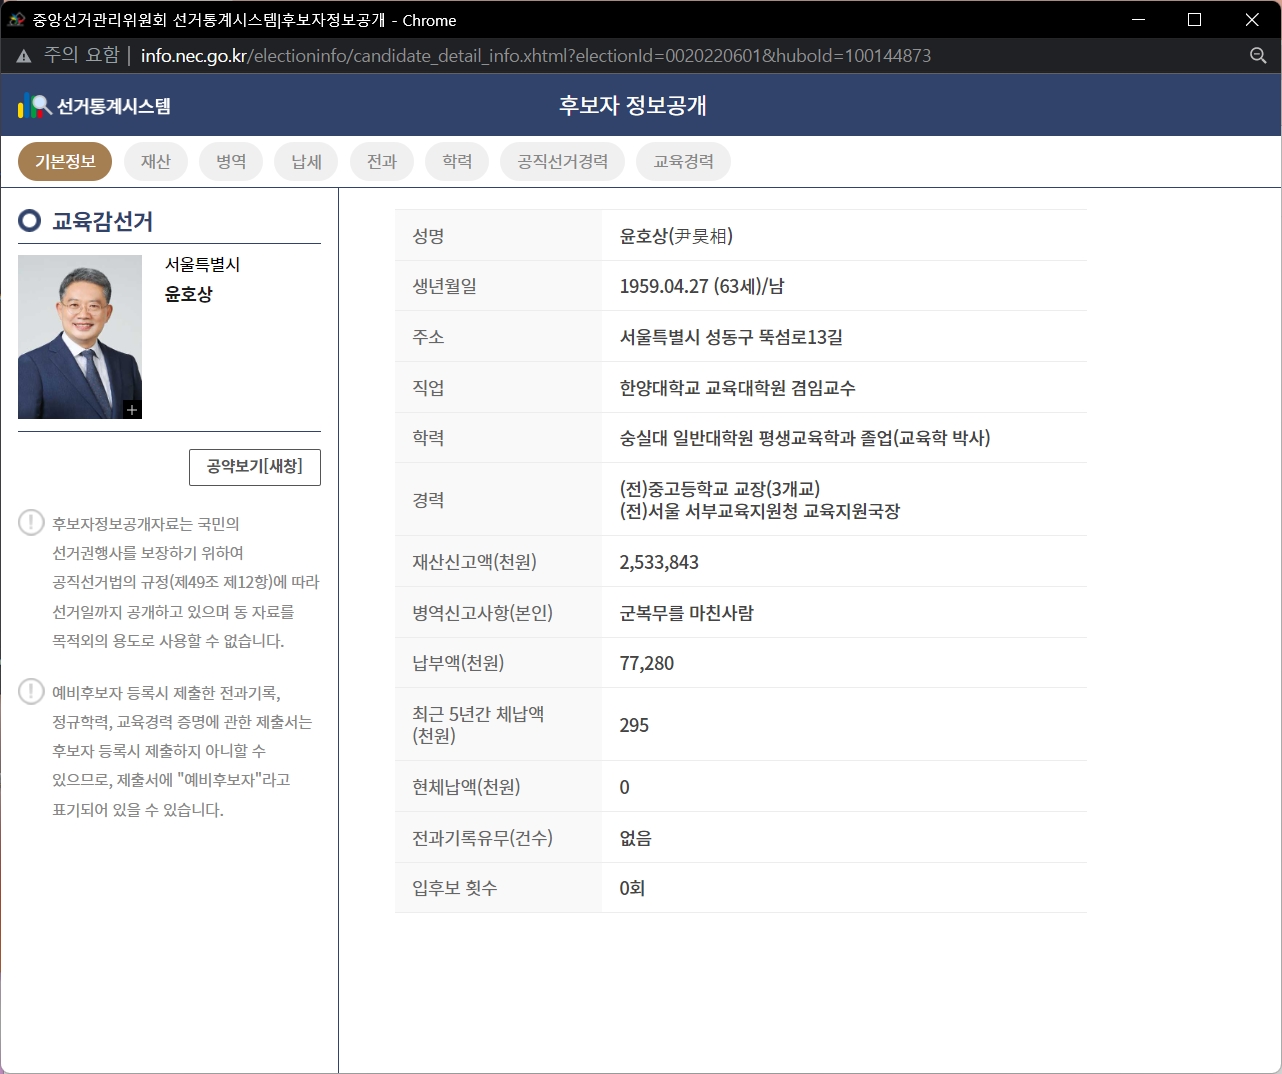Click the 5-year arrears value 295
The width and height of the screenshot is (1282, 1074).
[634, 725]
